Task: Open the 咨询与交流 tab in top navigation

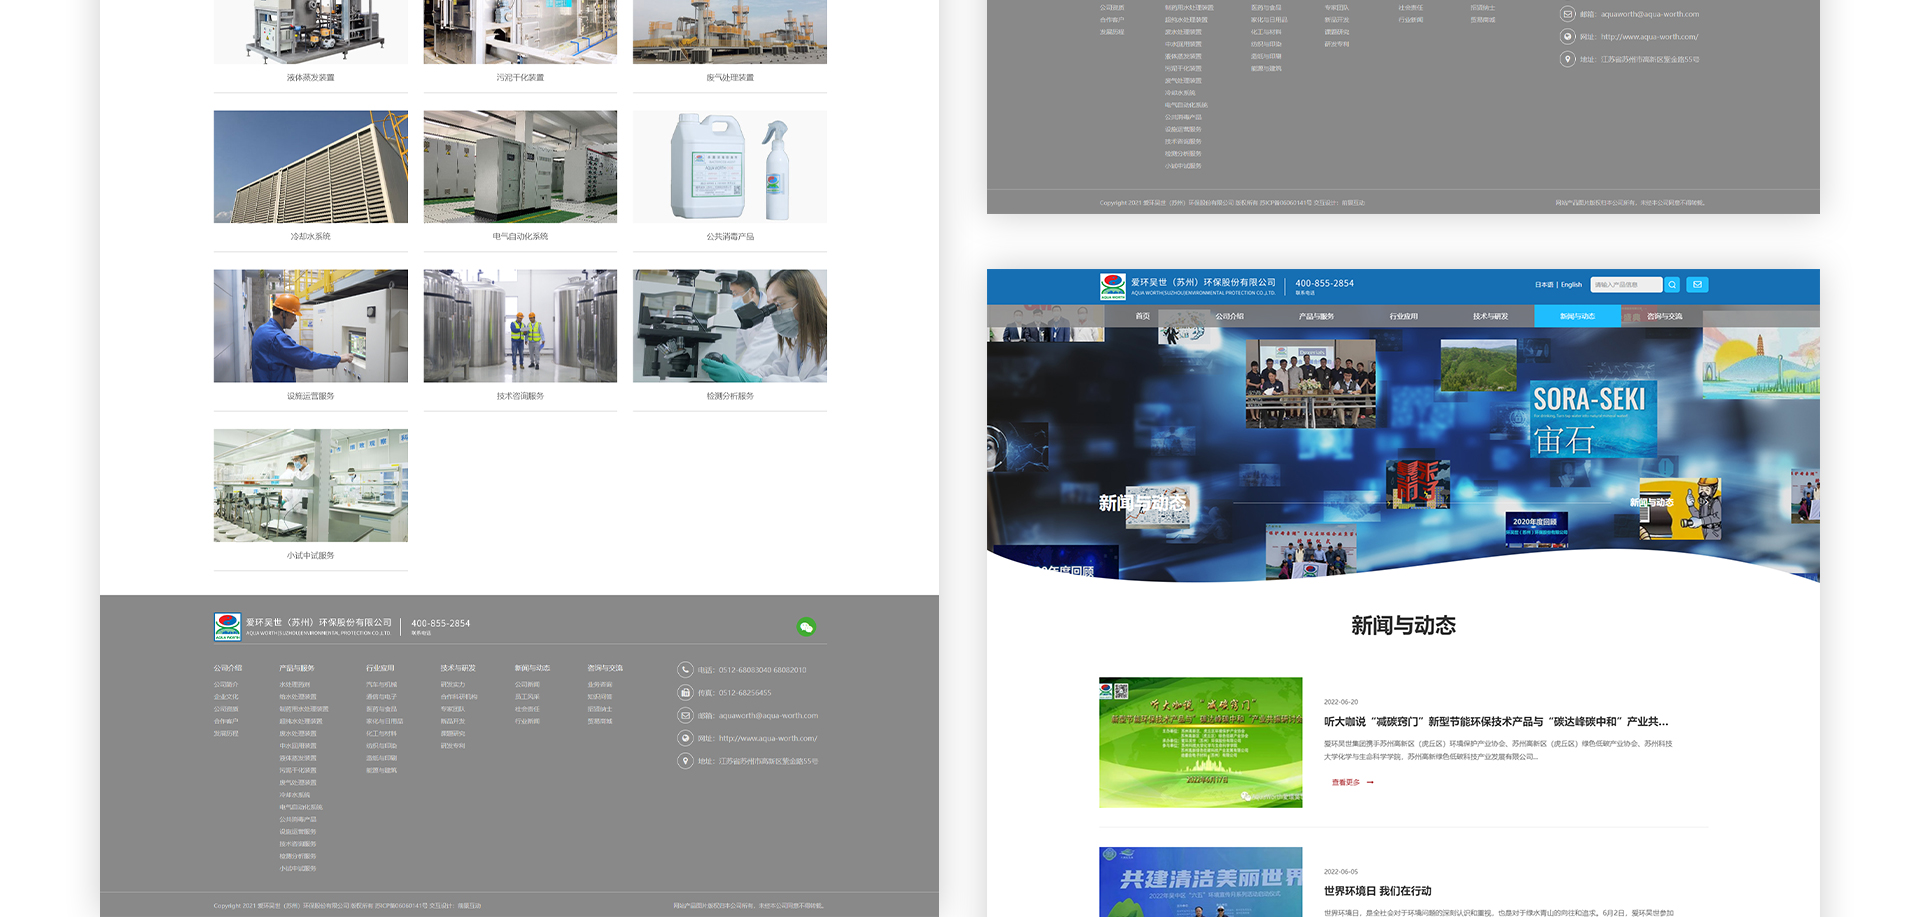Action: (x=1664, y=316)
